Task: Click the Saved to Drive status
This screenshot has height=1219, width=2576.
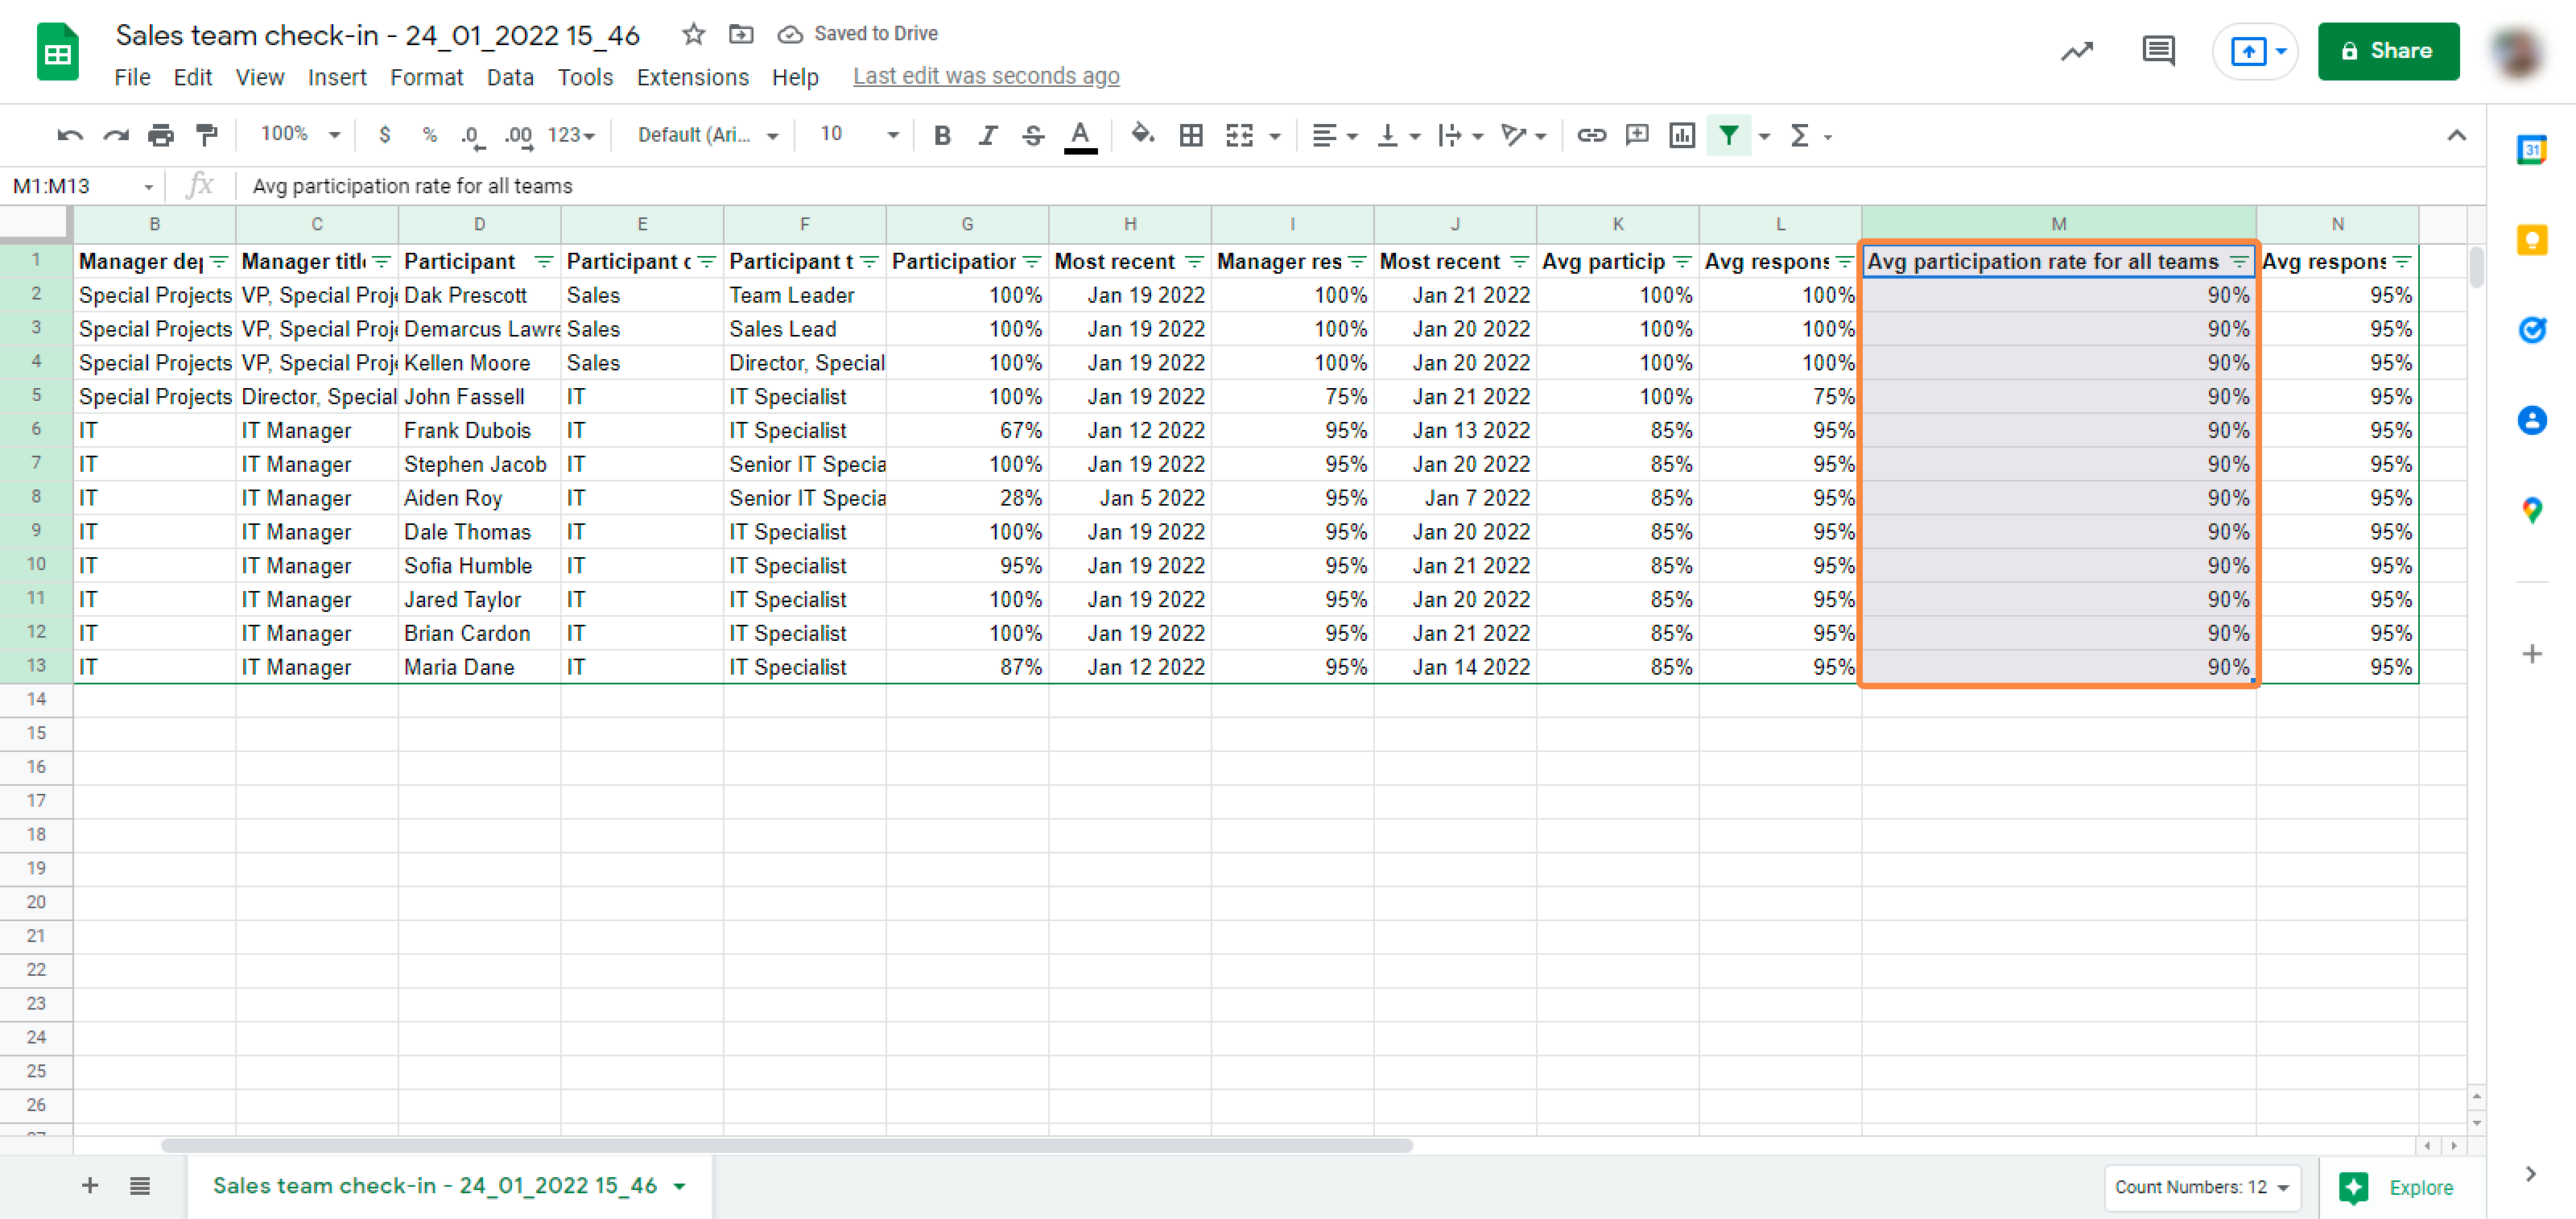Action: [x=858, y=34]
